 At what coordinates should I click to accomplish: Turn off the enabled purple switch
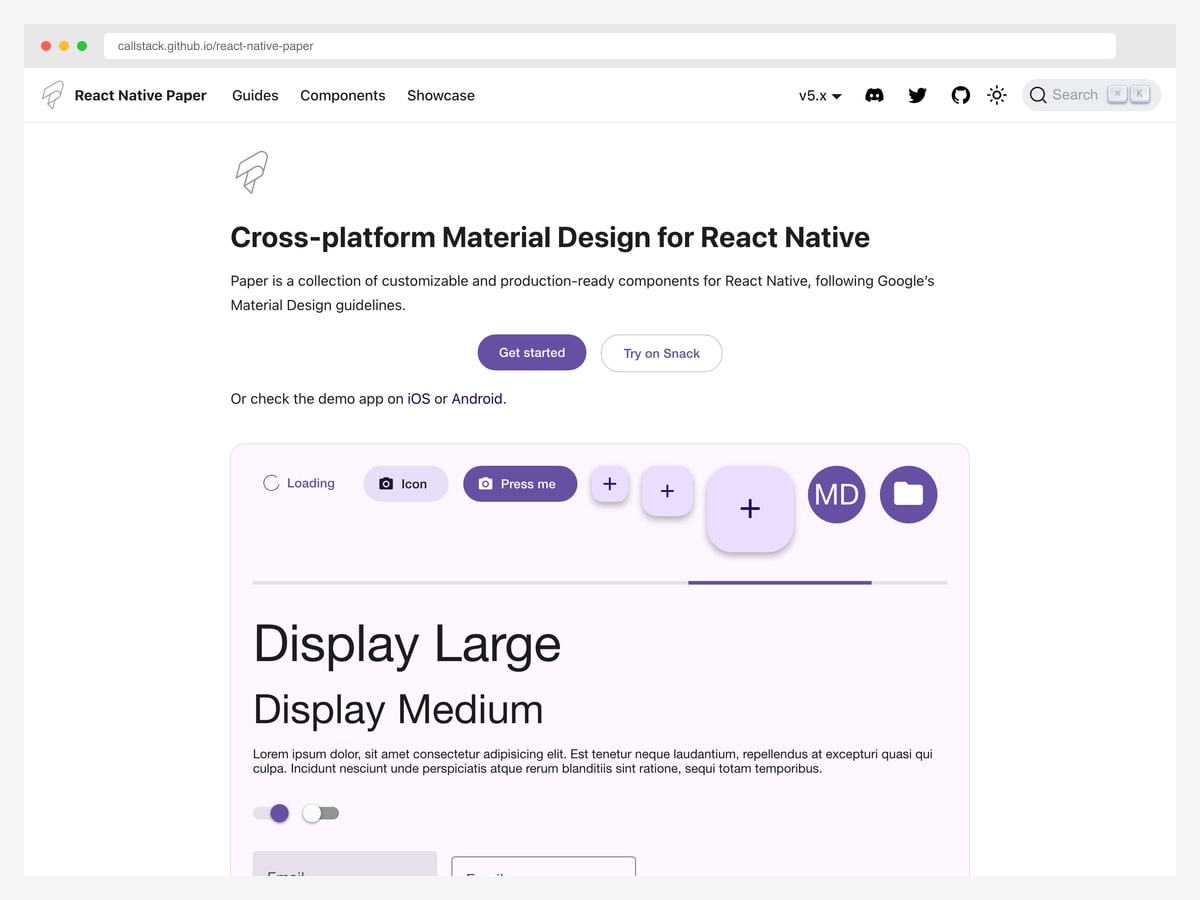[x=271, y=813]
